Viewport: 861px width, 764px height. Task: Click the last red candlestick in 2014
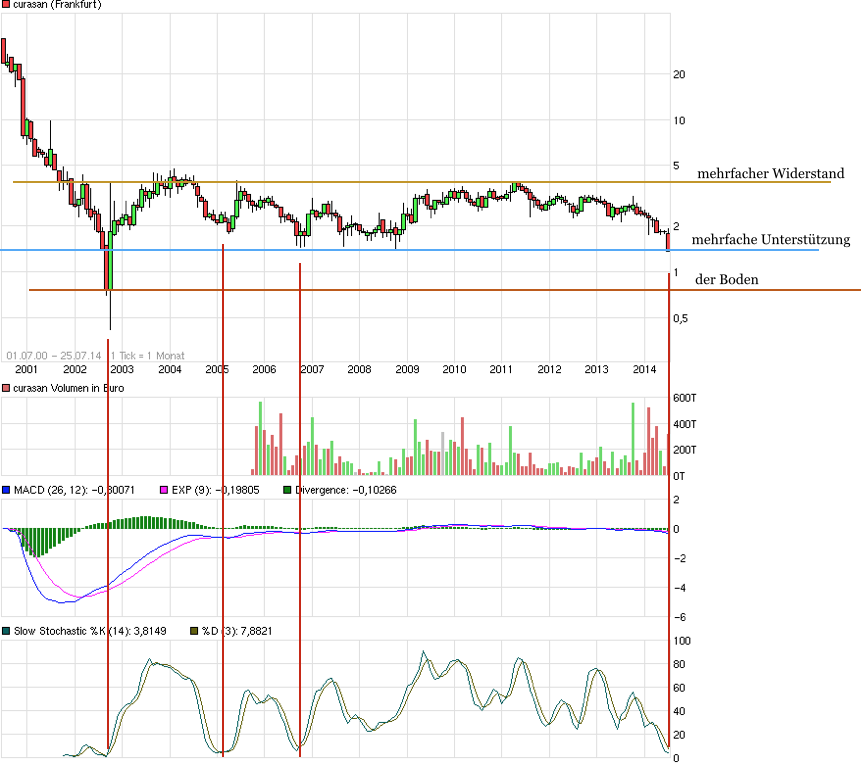pos(668,242)
